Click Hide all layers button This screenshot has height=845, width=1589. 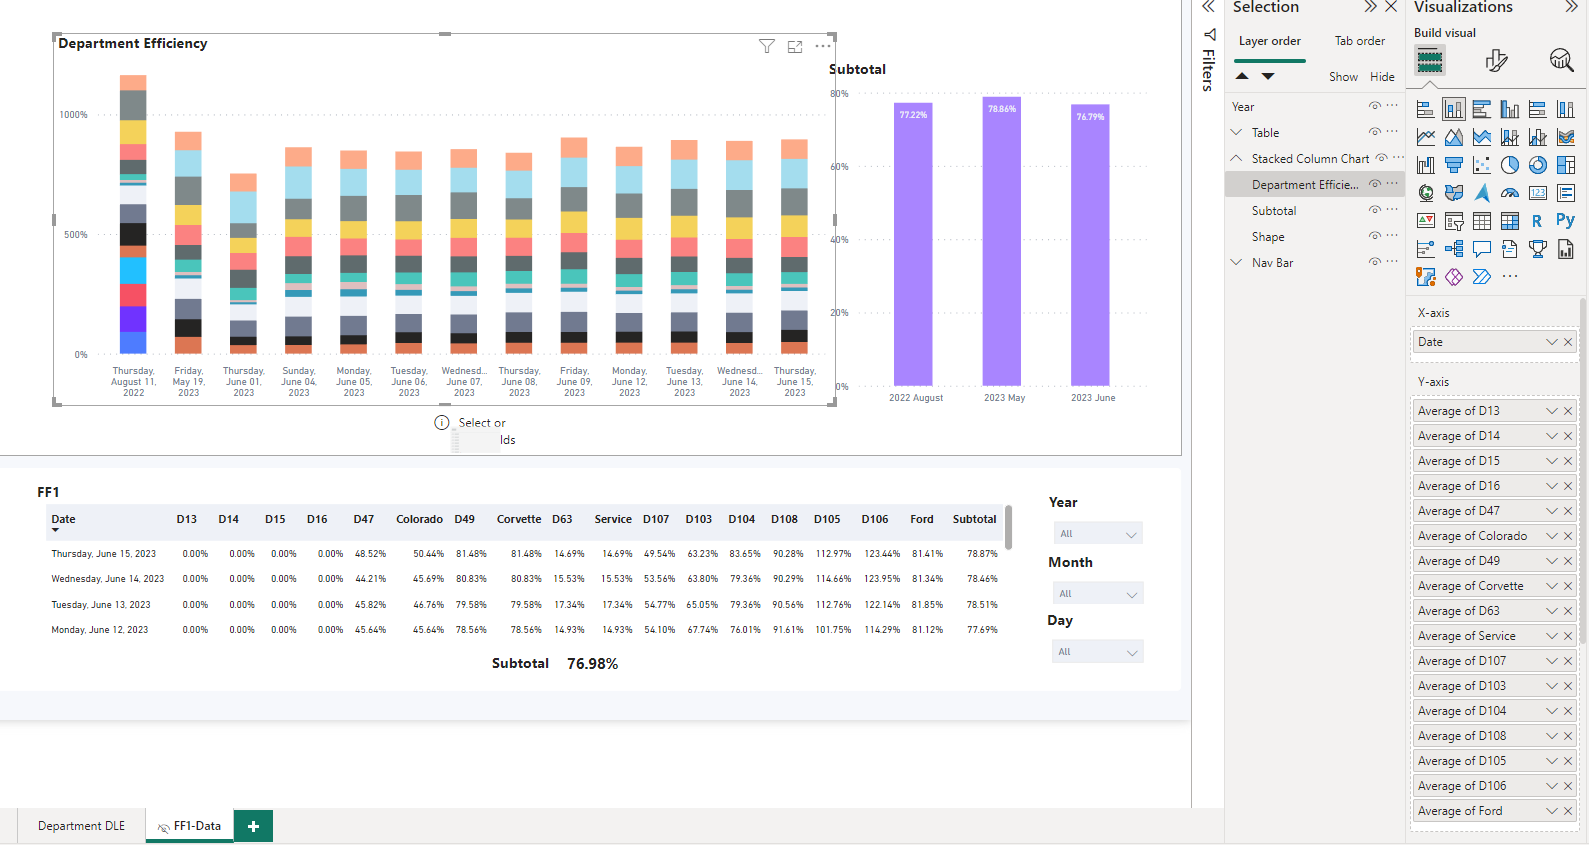click(1382, 77)
